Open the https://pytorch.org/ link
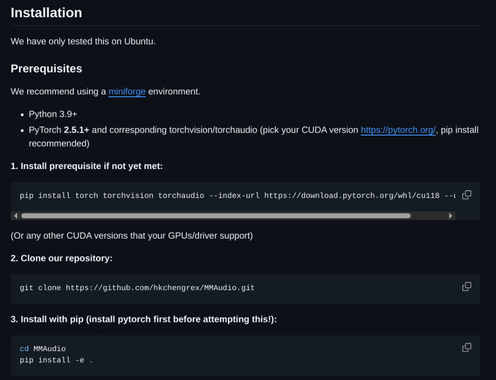 (398, 130)
